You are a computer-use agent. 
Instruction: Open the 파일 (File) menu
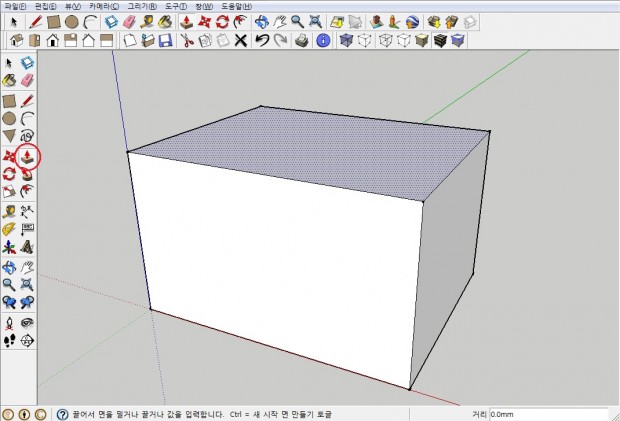(x=14, y=6)
